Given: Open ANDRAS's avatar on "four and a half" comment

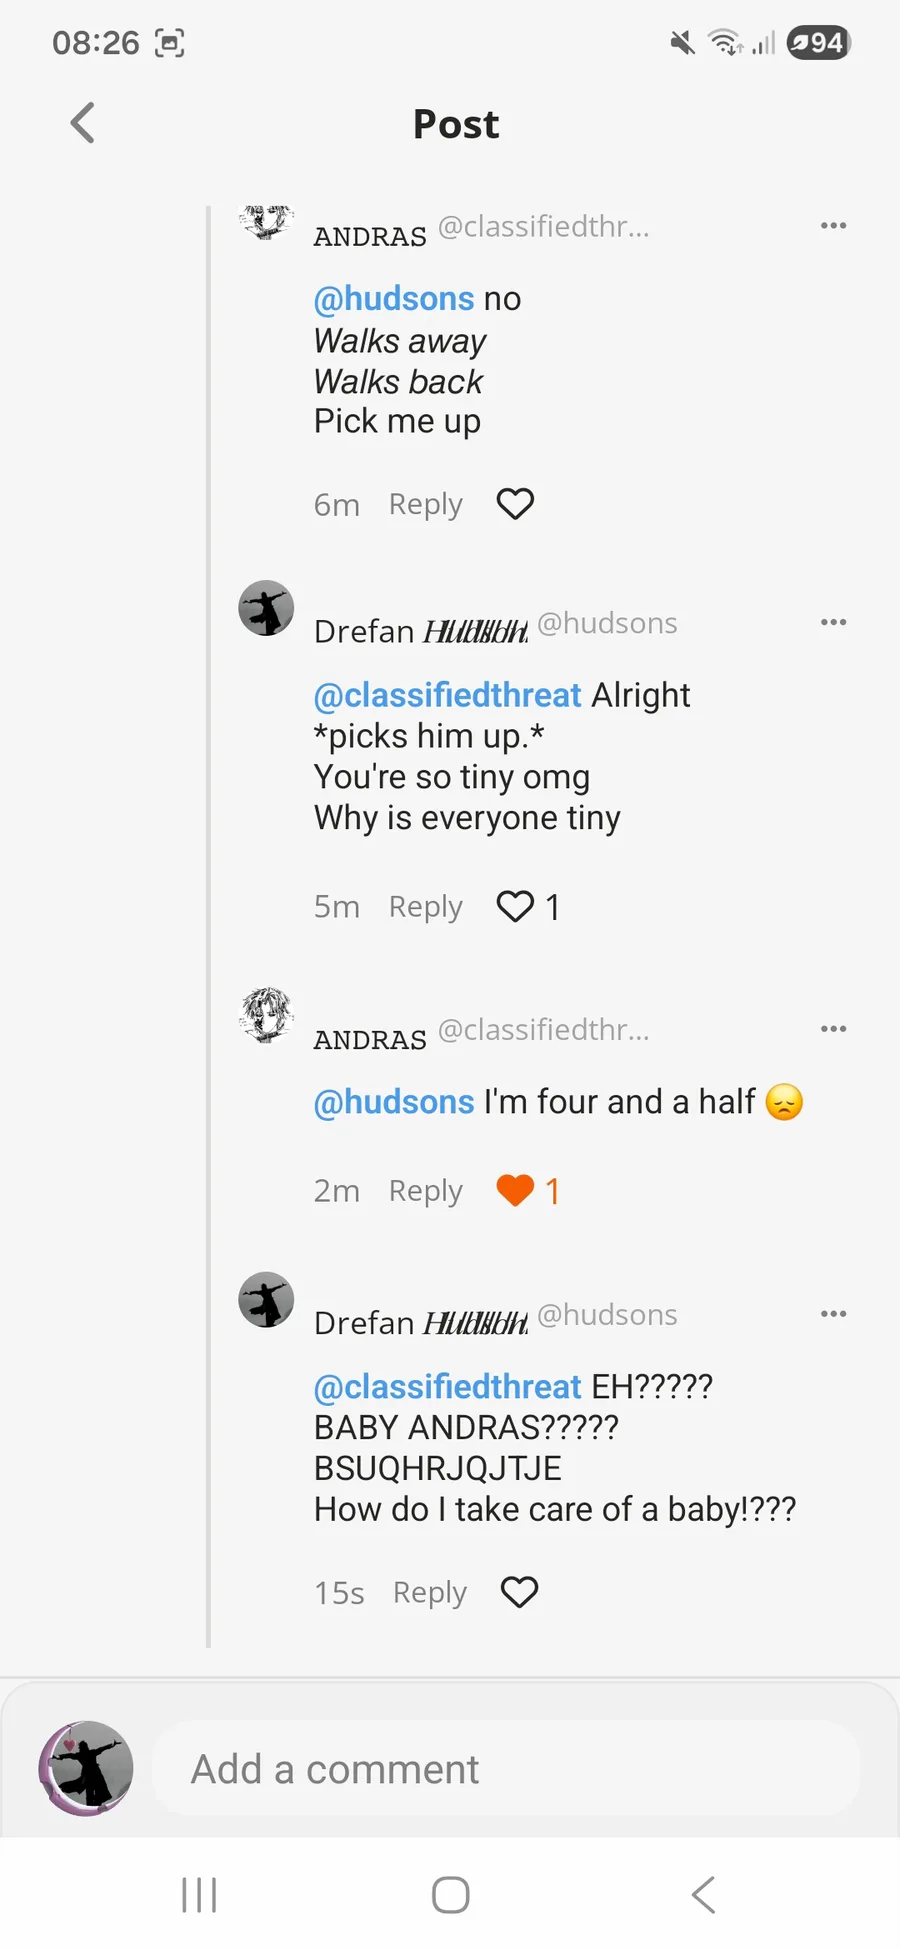Looking at the screenshot, I should [x=266, y=1015].
